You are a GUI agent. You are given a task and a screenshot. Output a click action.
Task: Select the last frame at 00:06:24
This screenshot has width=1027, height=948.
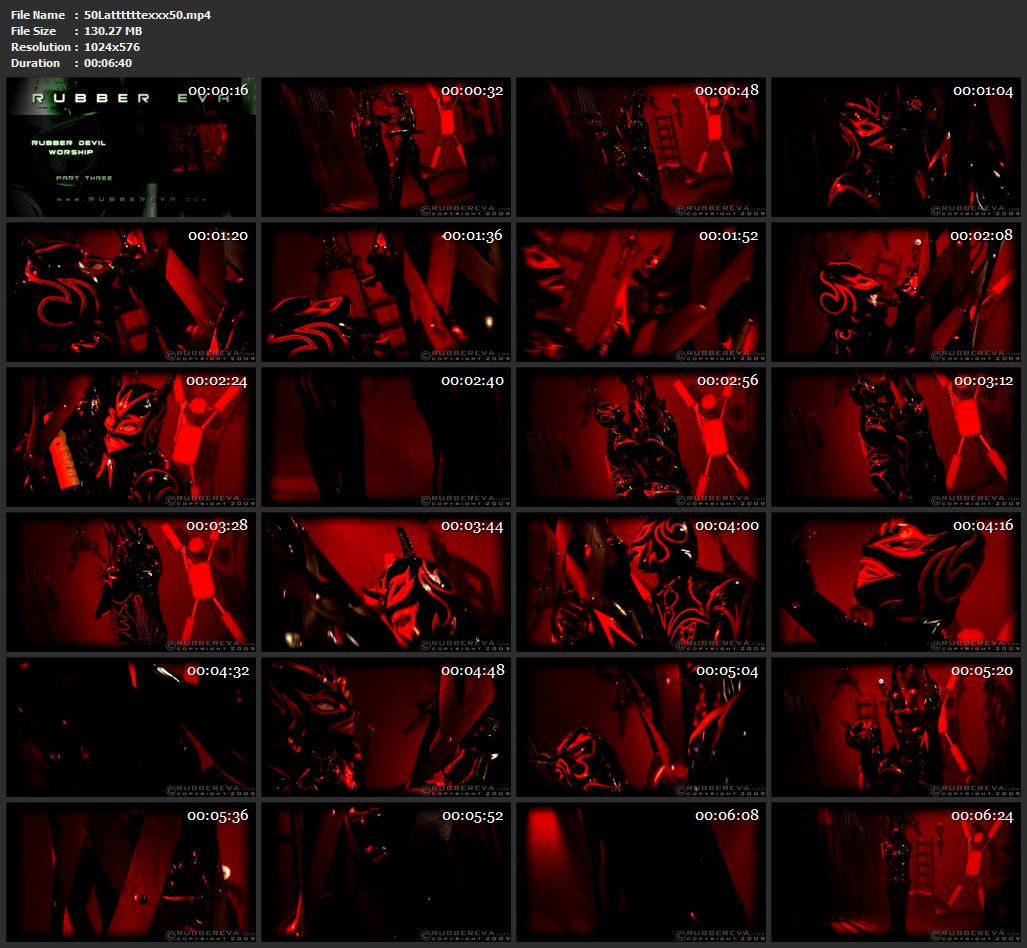(x=895, y=872)
